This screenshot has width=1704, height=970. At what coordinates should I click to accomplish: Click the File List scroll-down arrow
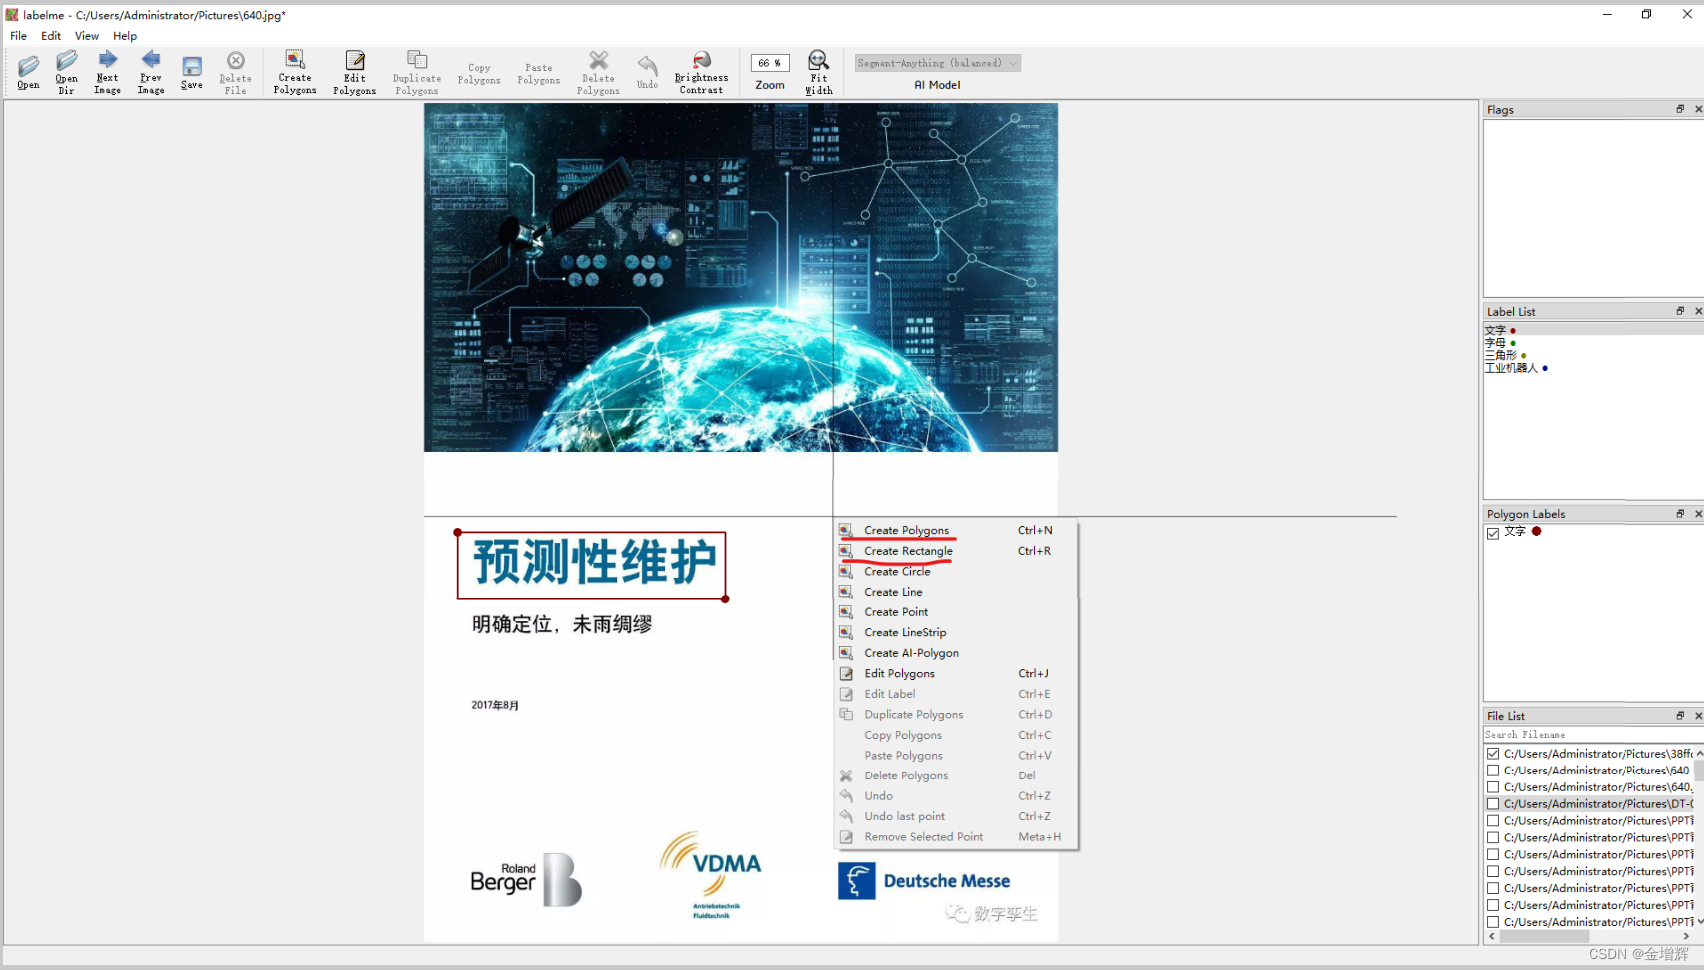pos(1699,922)
